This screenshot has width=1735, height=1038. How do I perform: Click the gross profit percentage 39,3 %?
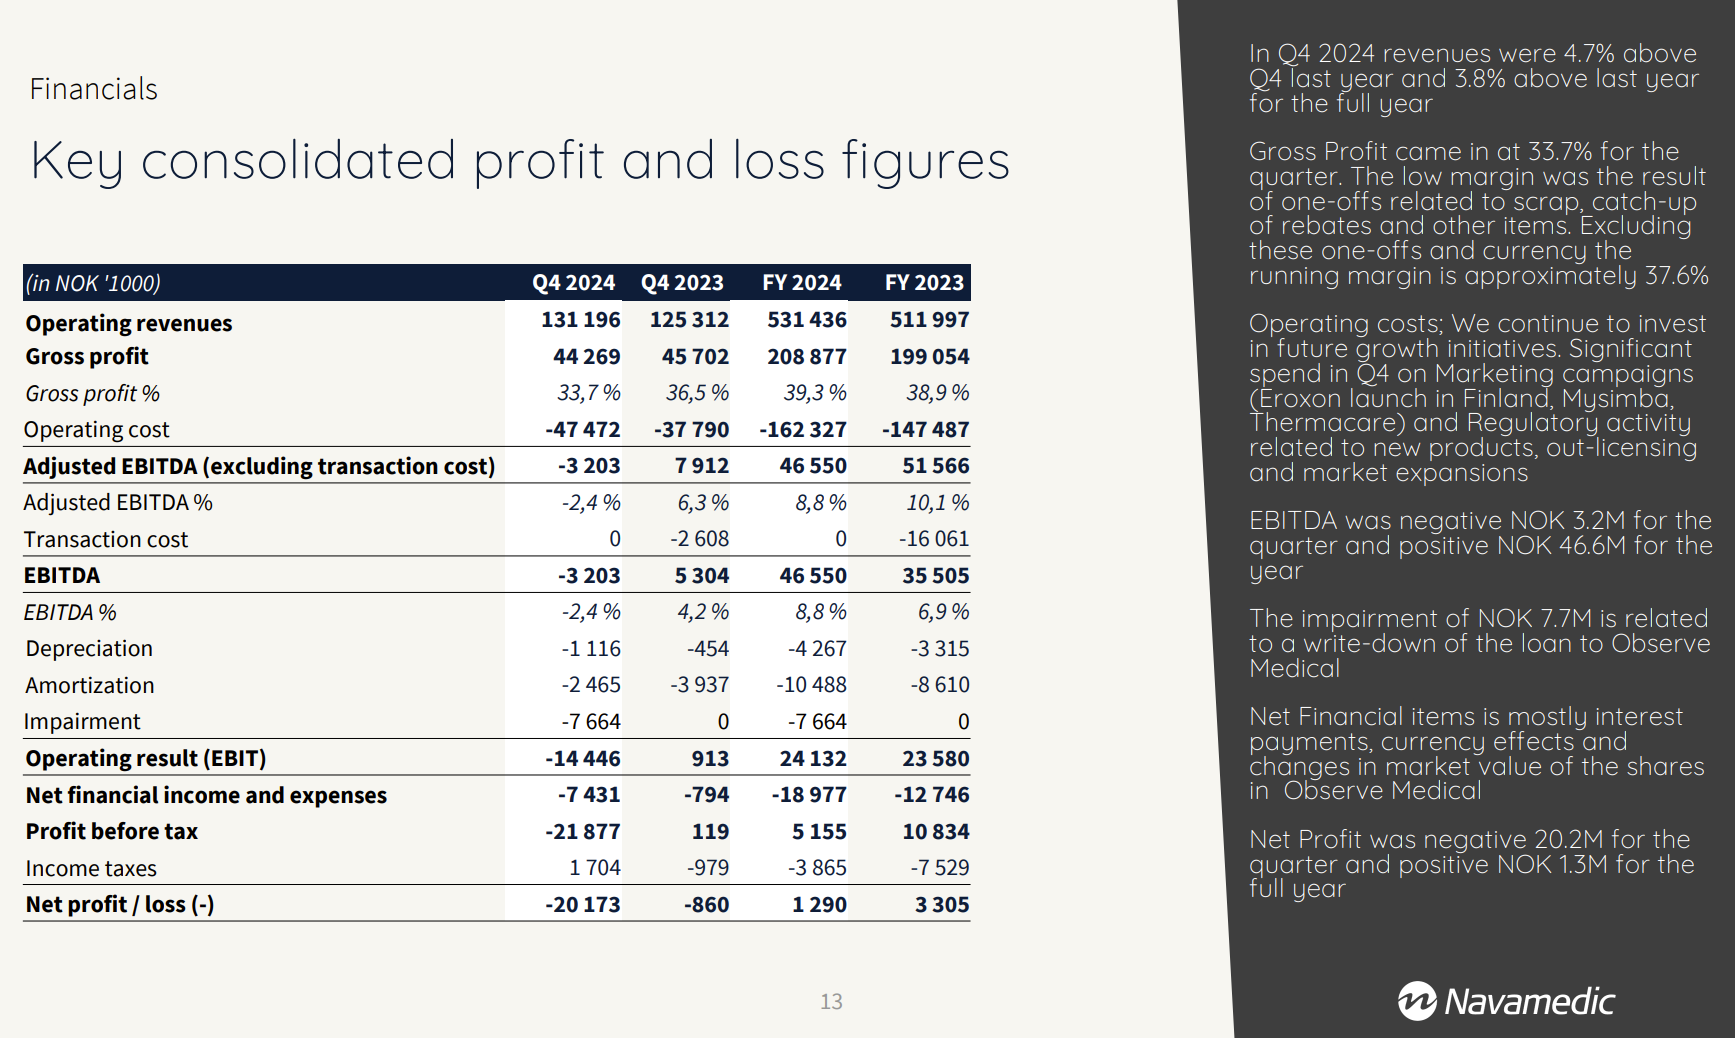click(815, 393)
